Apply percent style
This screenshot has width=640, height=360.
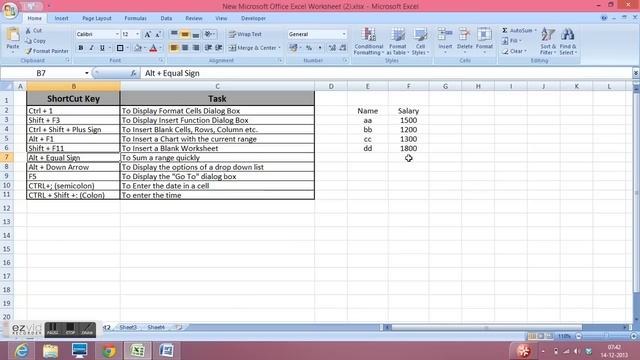(309, 48)
